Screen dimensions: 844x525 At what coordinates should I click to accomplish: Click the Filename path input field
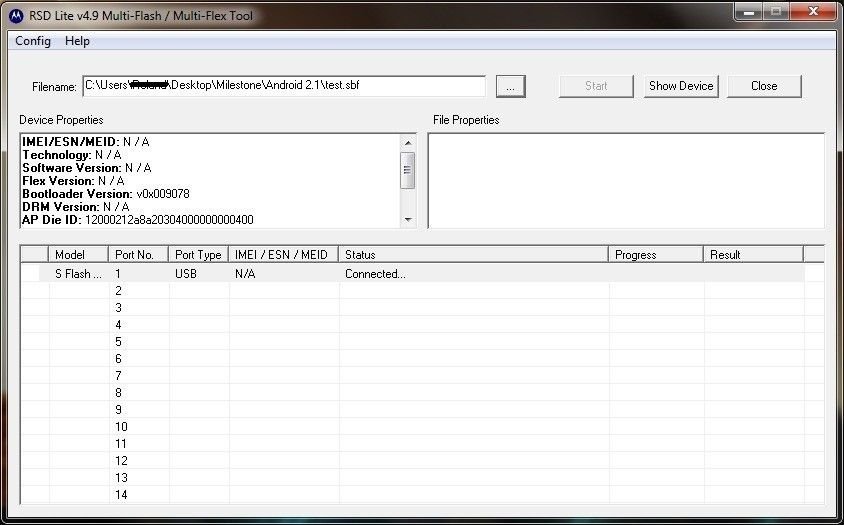pyautogui.click(x=284, y=86)
